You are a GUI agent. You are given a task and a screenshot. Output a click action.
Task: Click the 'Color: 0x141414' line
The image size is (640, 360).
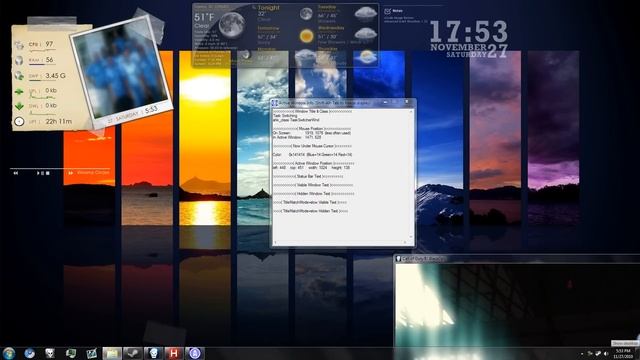click(x=312, y=155)
